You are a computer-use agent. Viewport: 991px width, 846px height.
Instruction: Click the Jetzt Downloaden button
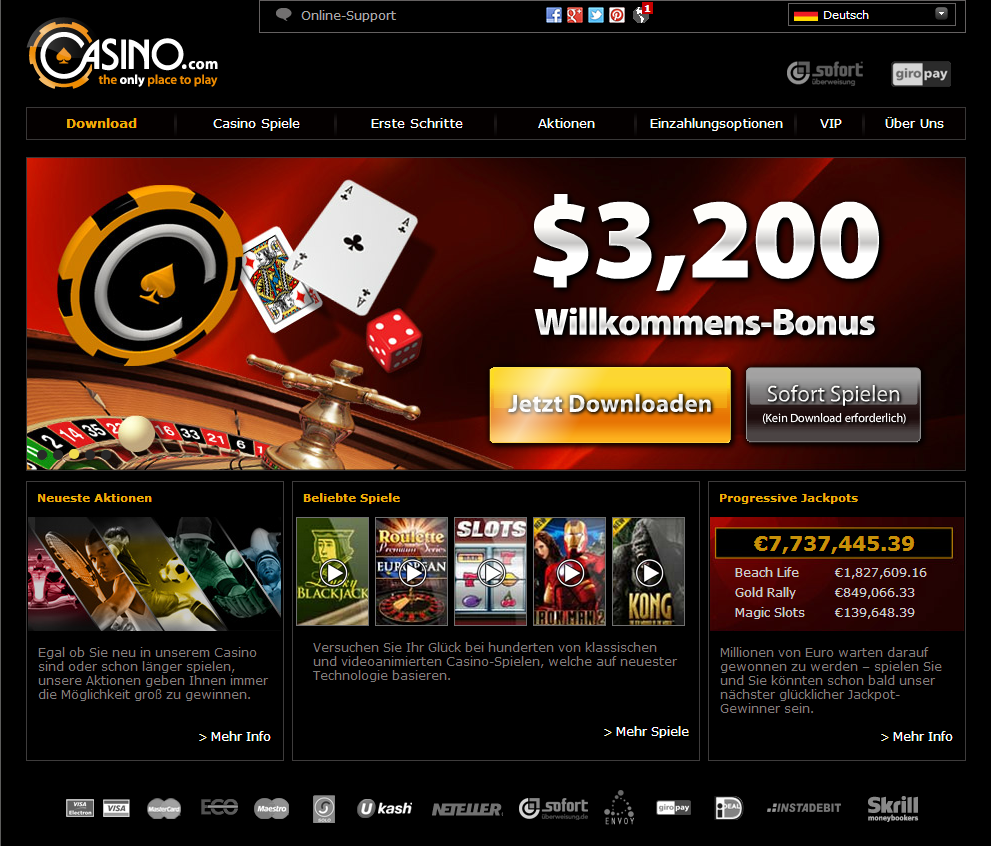pos(610,404)
